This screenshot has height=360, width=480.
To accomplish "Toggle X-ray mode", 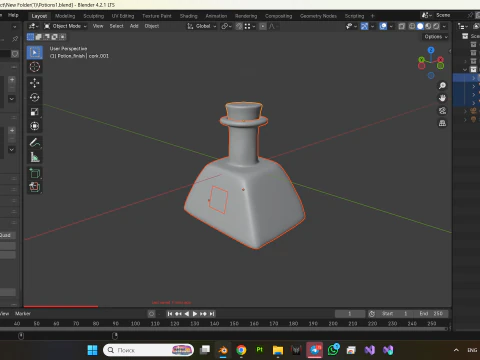I will click(402, 26).
